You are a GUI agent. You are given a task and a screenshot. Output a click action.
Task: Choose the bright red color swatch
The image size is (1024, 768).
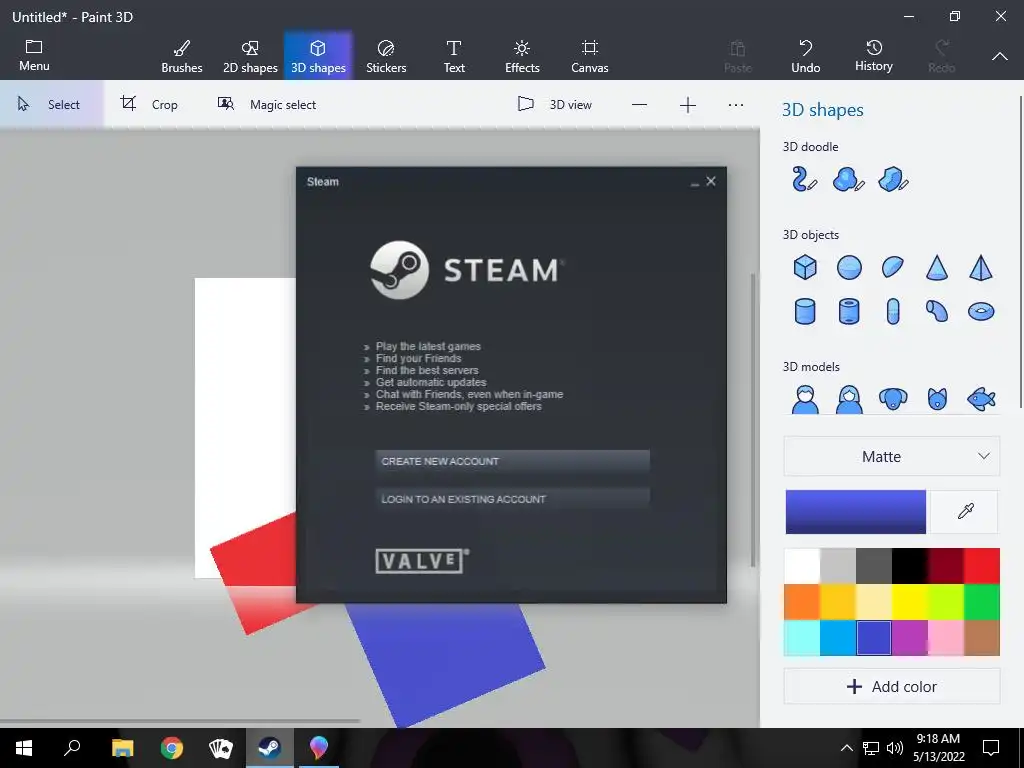point(982,566)
